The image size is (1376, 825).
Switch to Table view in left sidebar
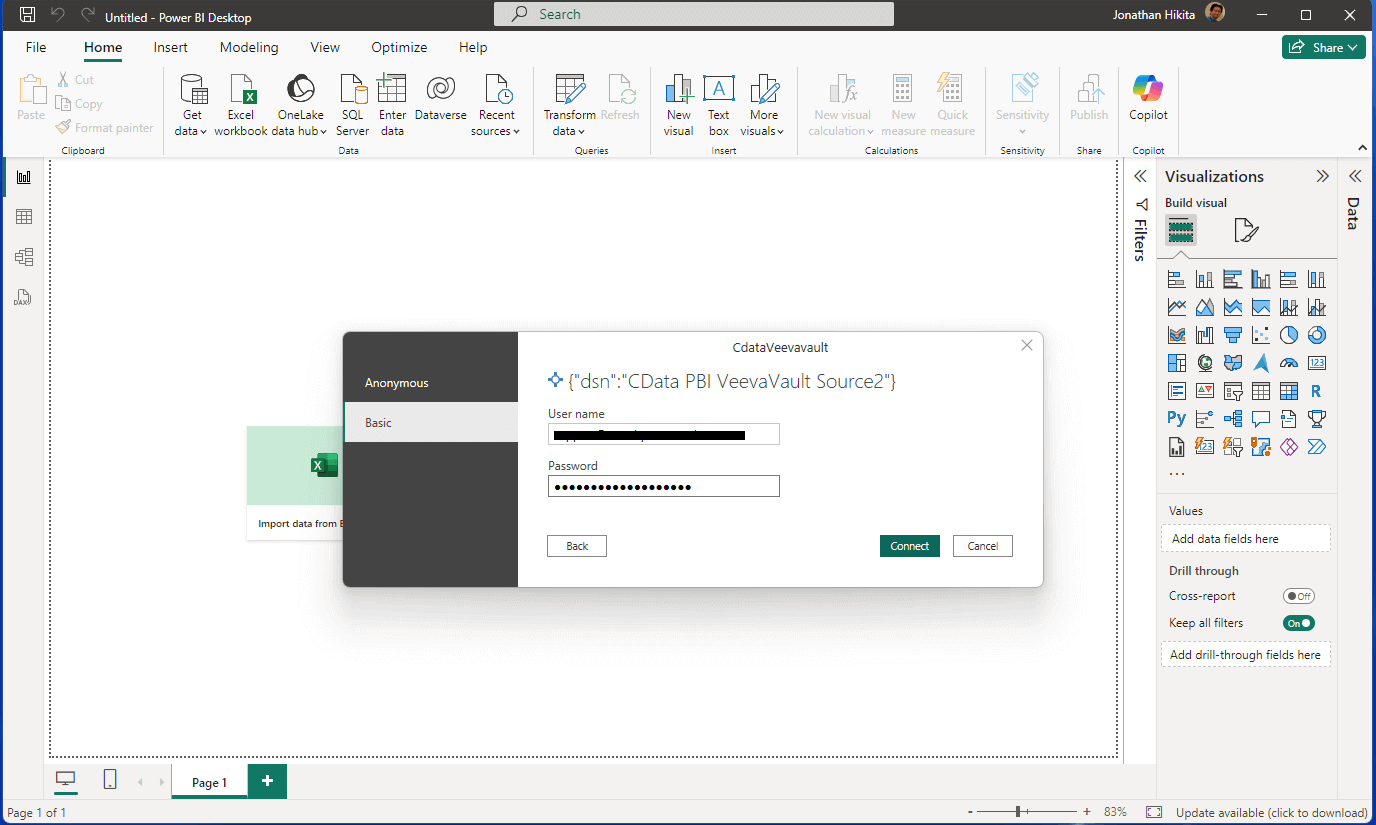point(24,217)
